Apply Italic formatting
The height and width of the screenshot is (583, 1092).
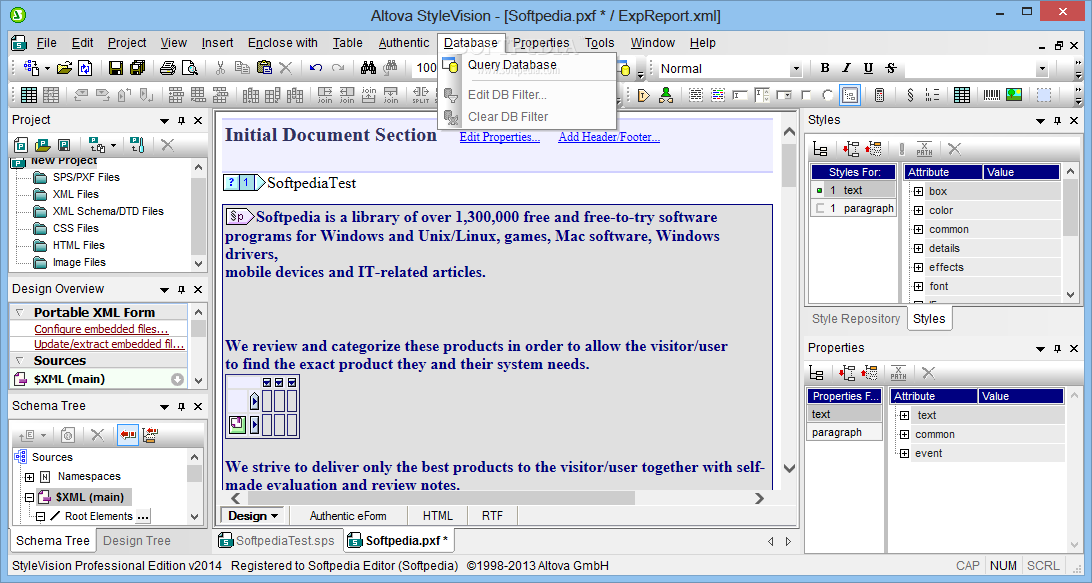pyautogui.click(x=847, y=68)
